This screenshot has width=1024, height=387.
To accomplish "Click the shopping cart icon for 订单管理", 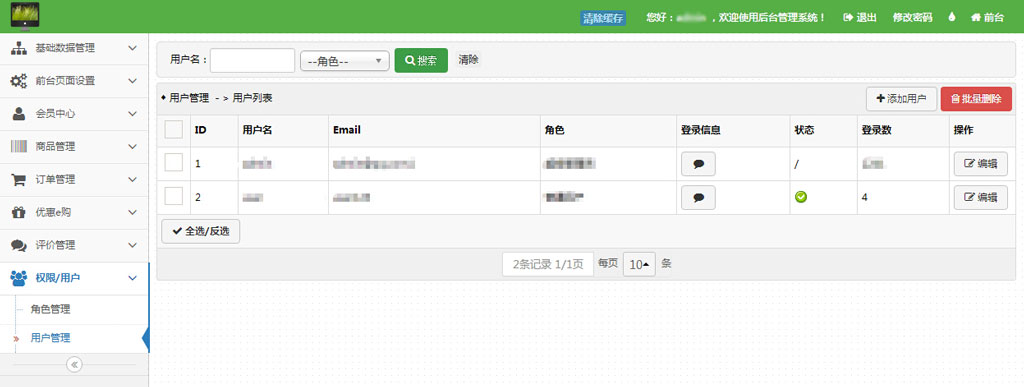I will (x=18, y=179).
